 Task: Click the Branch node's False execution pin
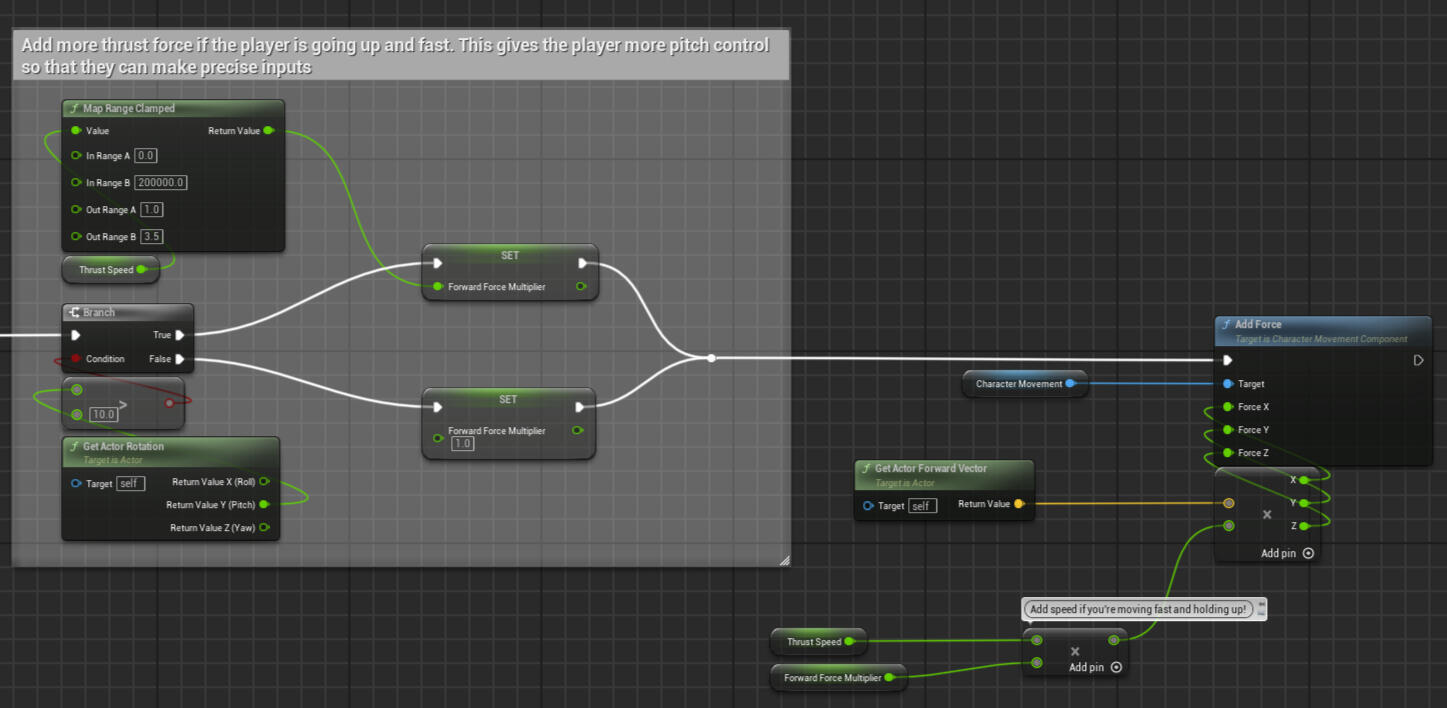tap(179, 359)
